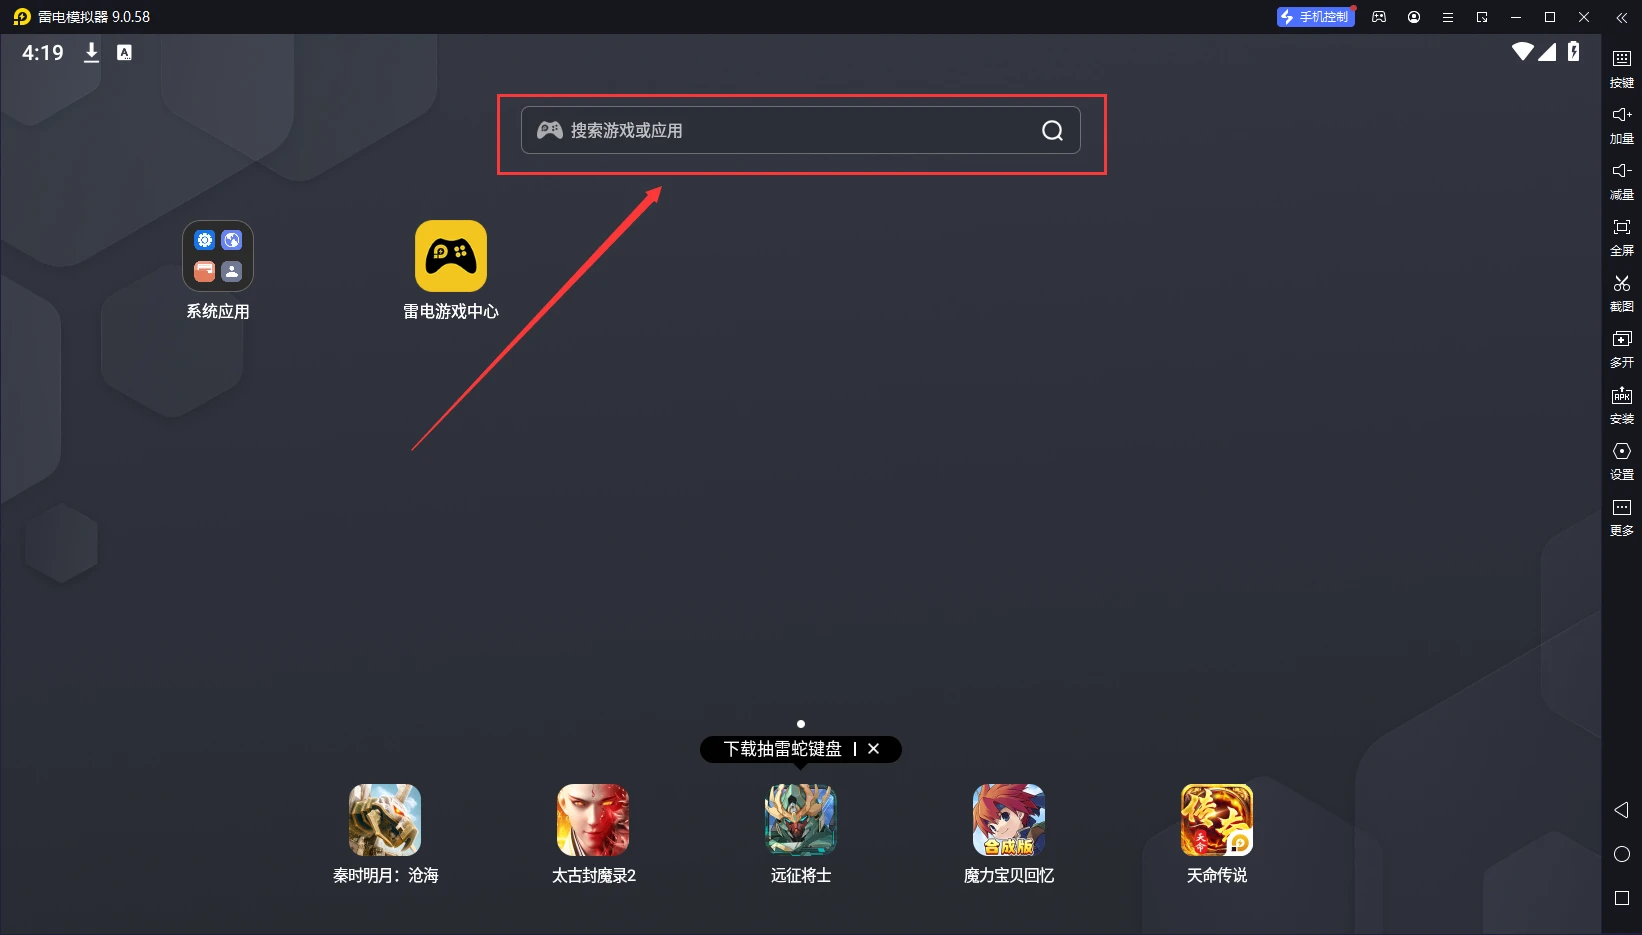Screen dimensions: 1642x935
Task: Open the 远征将士 game
Action: [801, 834]
